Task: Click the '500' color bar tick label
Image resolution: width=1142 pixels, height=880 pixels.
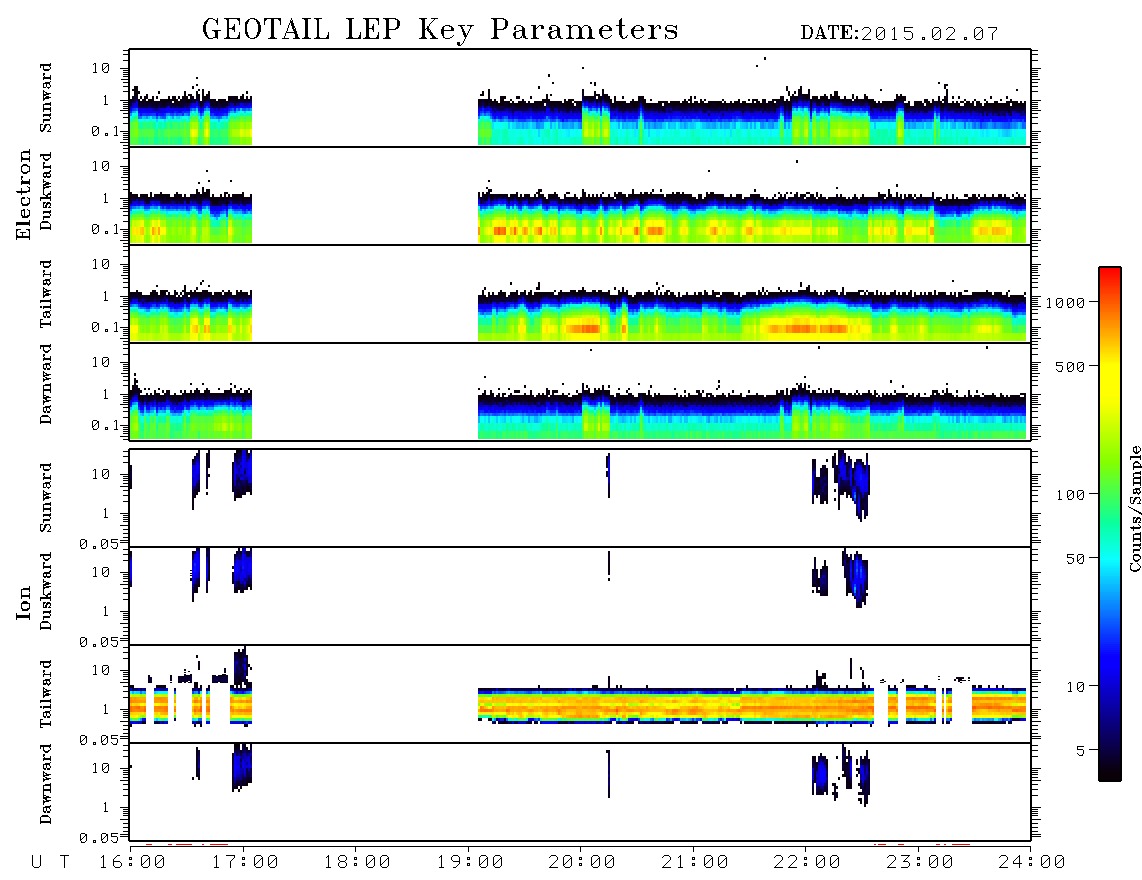Action: click(1070, 366)
